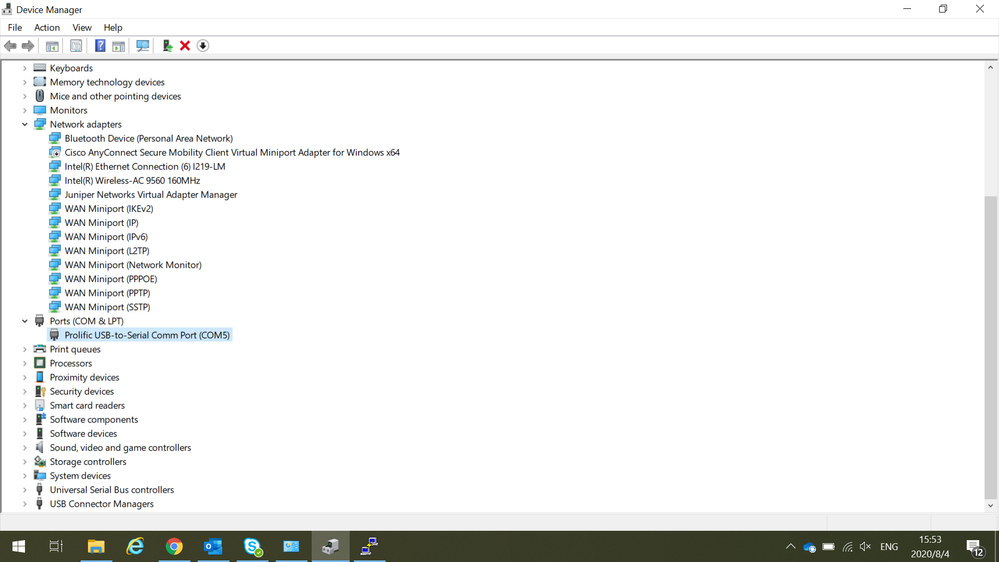The width and height of the screenshot is (999, 562).
Task: Open the Action menu
Action: pyautogui.click(x=47, y=27)
